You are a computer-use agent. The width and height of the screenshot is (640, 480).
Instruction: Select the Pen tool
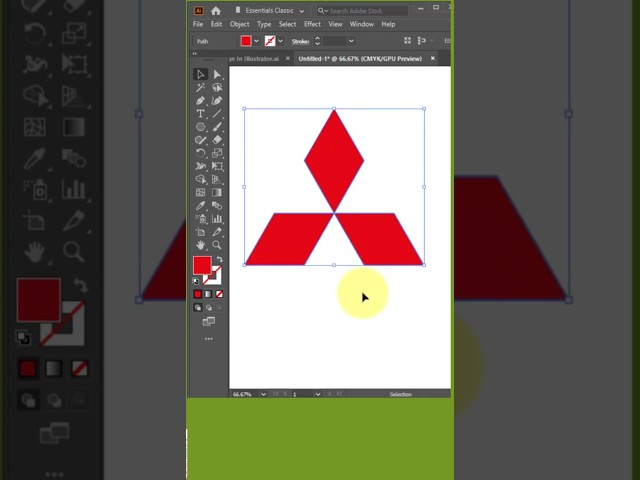point(200,100)
